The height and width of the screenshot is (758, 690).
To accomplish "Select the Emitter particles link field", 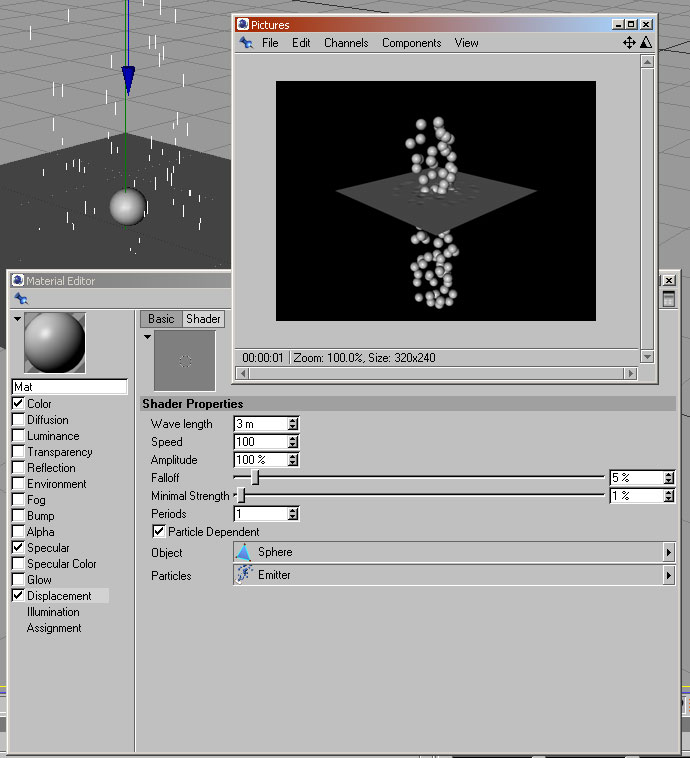I will (454, 575).
